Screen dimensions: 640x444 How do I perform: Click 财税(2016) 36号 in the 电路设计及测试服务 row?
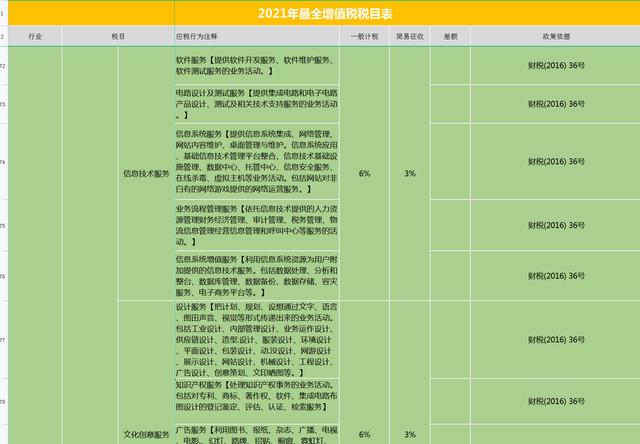pos(556,104)
